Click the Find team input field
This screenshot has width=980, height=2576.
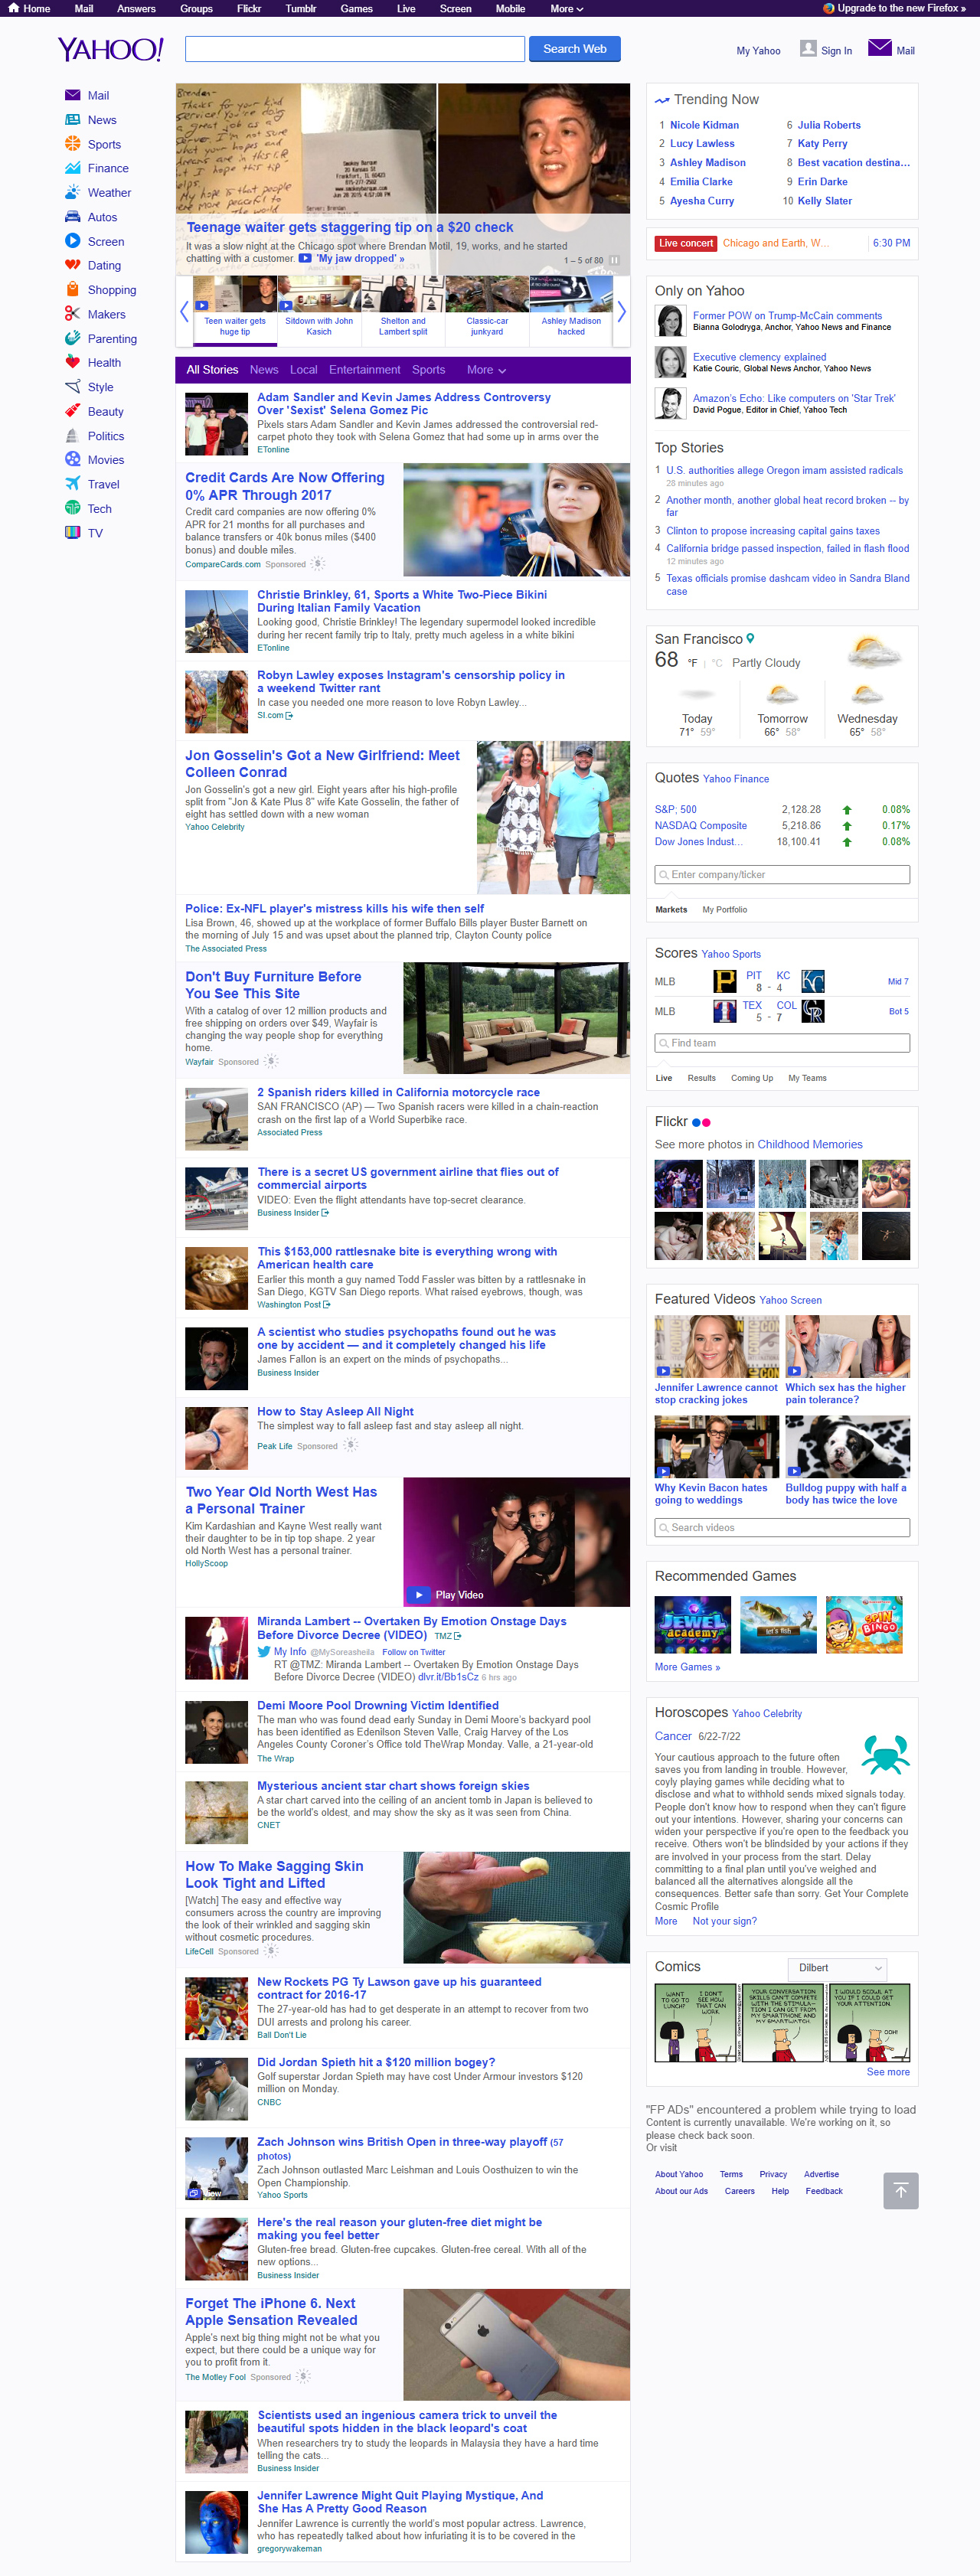[x=782, y=1043]
